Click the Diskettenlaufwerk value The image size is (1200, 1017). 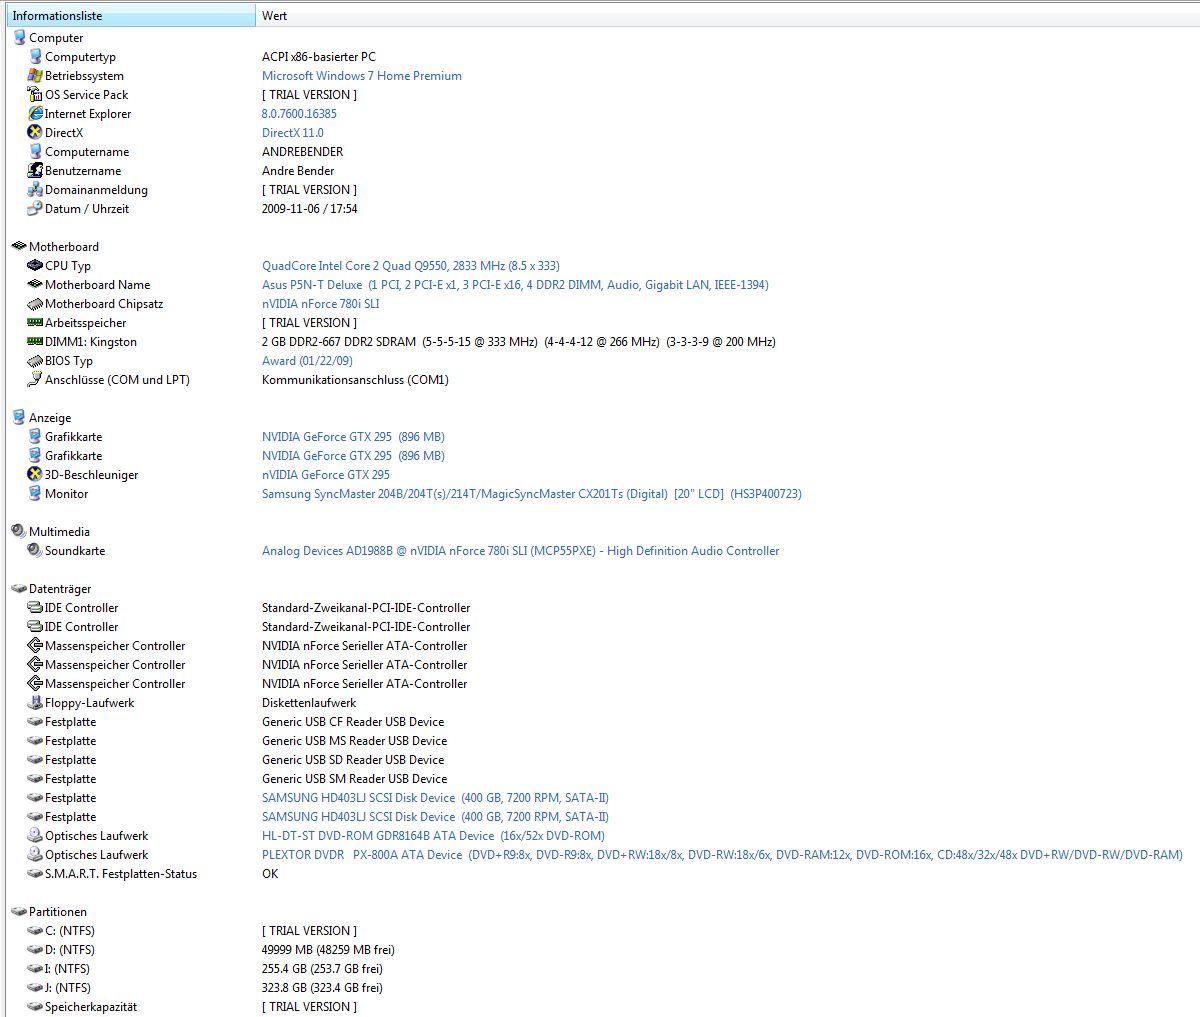309,703
